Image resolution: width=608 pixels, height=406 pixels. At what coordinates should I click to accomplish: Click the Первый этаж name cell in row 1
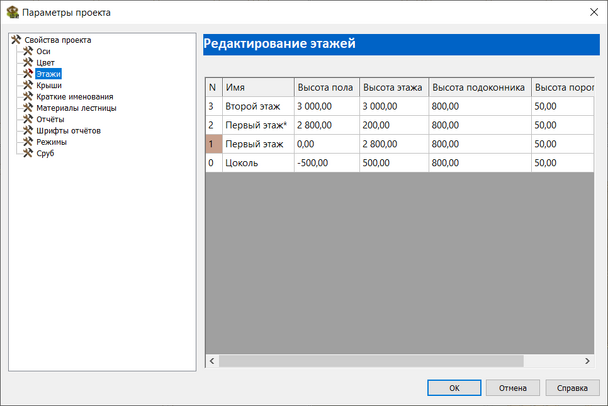(x=258, y=144)
